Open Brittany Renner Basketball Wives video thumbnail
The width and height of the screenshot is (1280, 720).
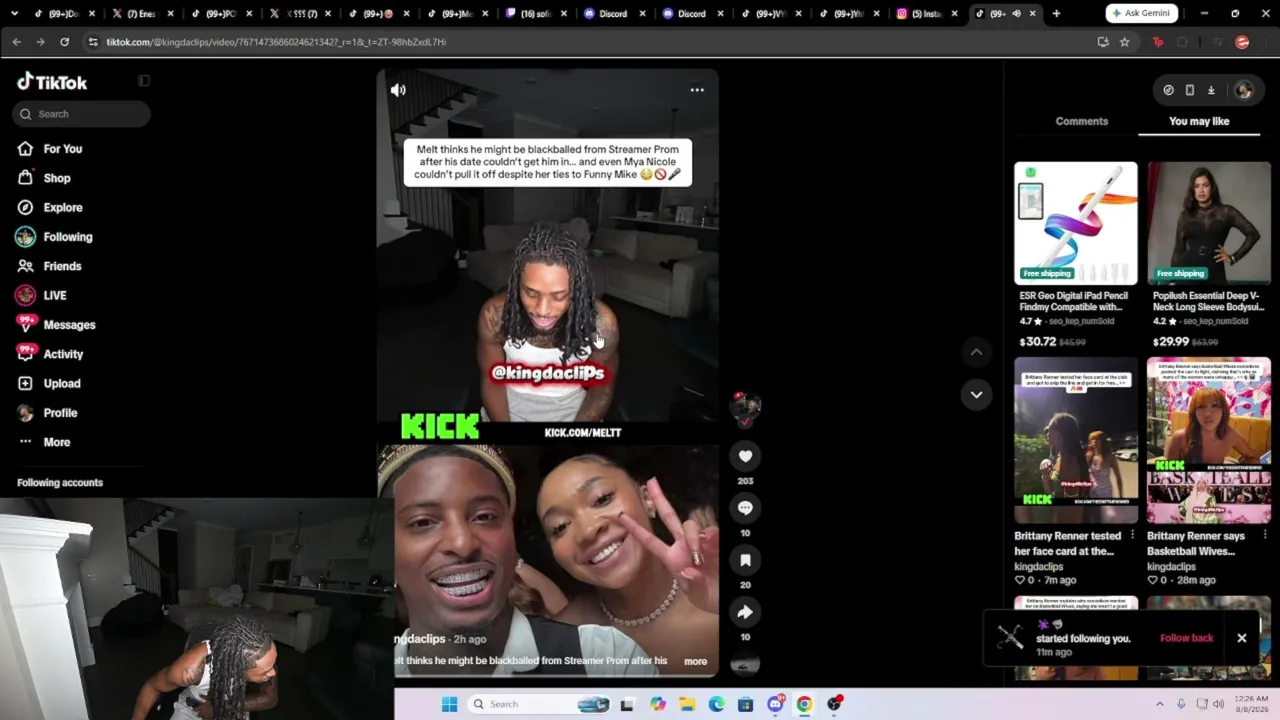click(x=1209, y=441)
